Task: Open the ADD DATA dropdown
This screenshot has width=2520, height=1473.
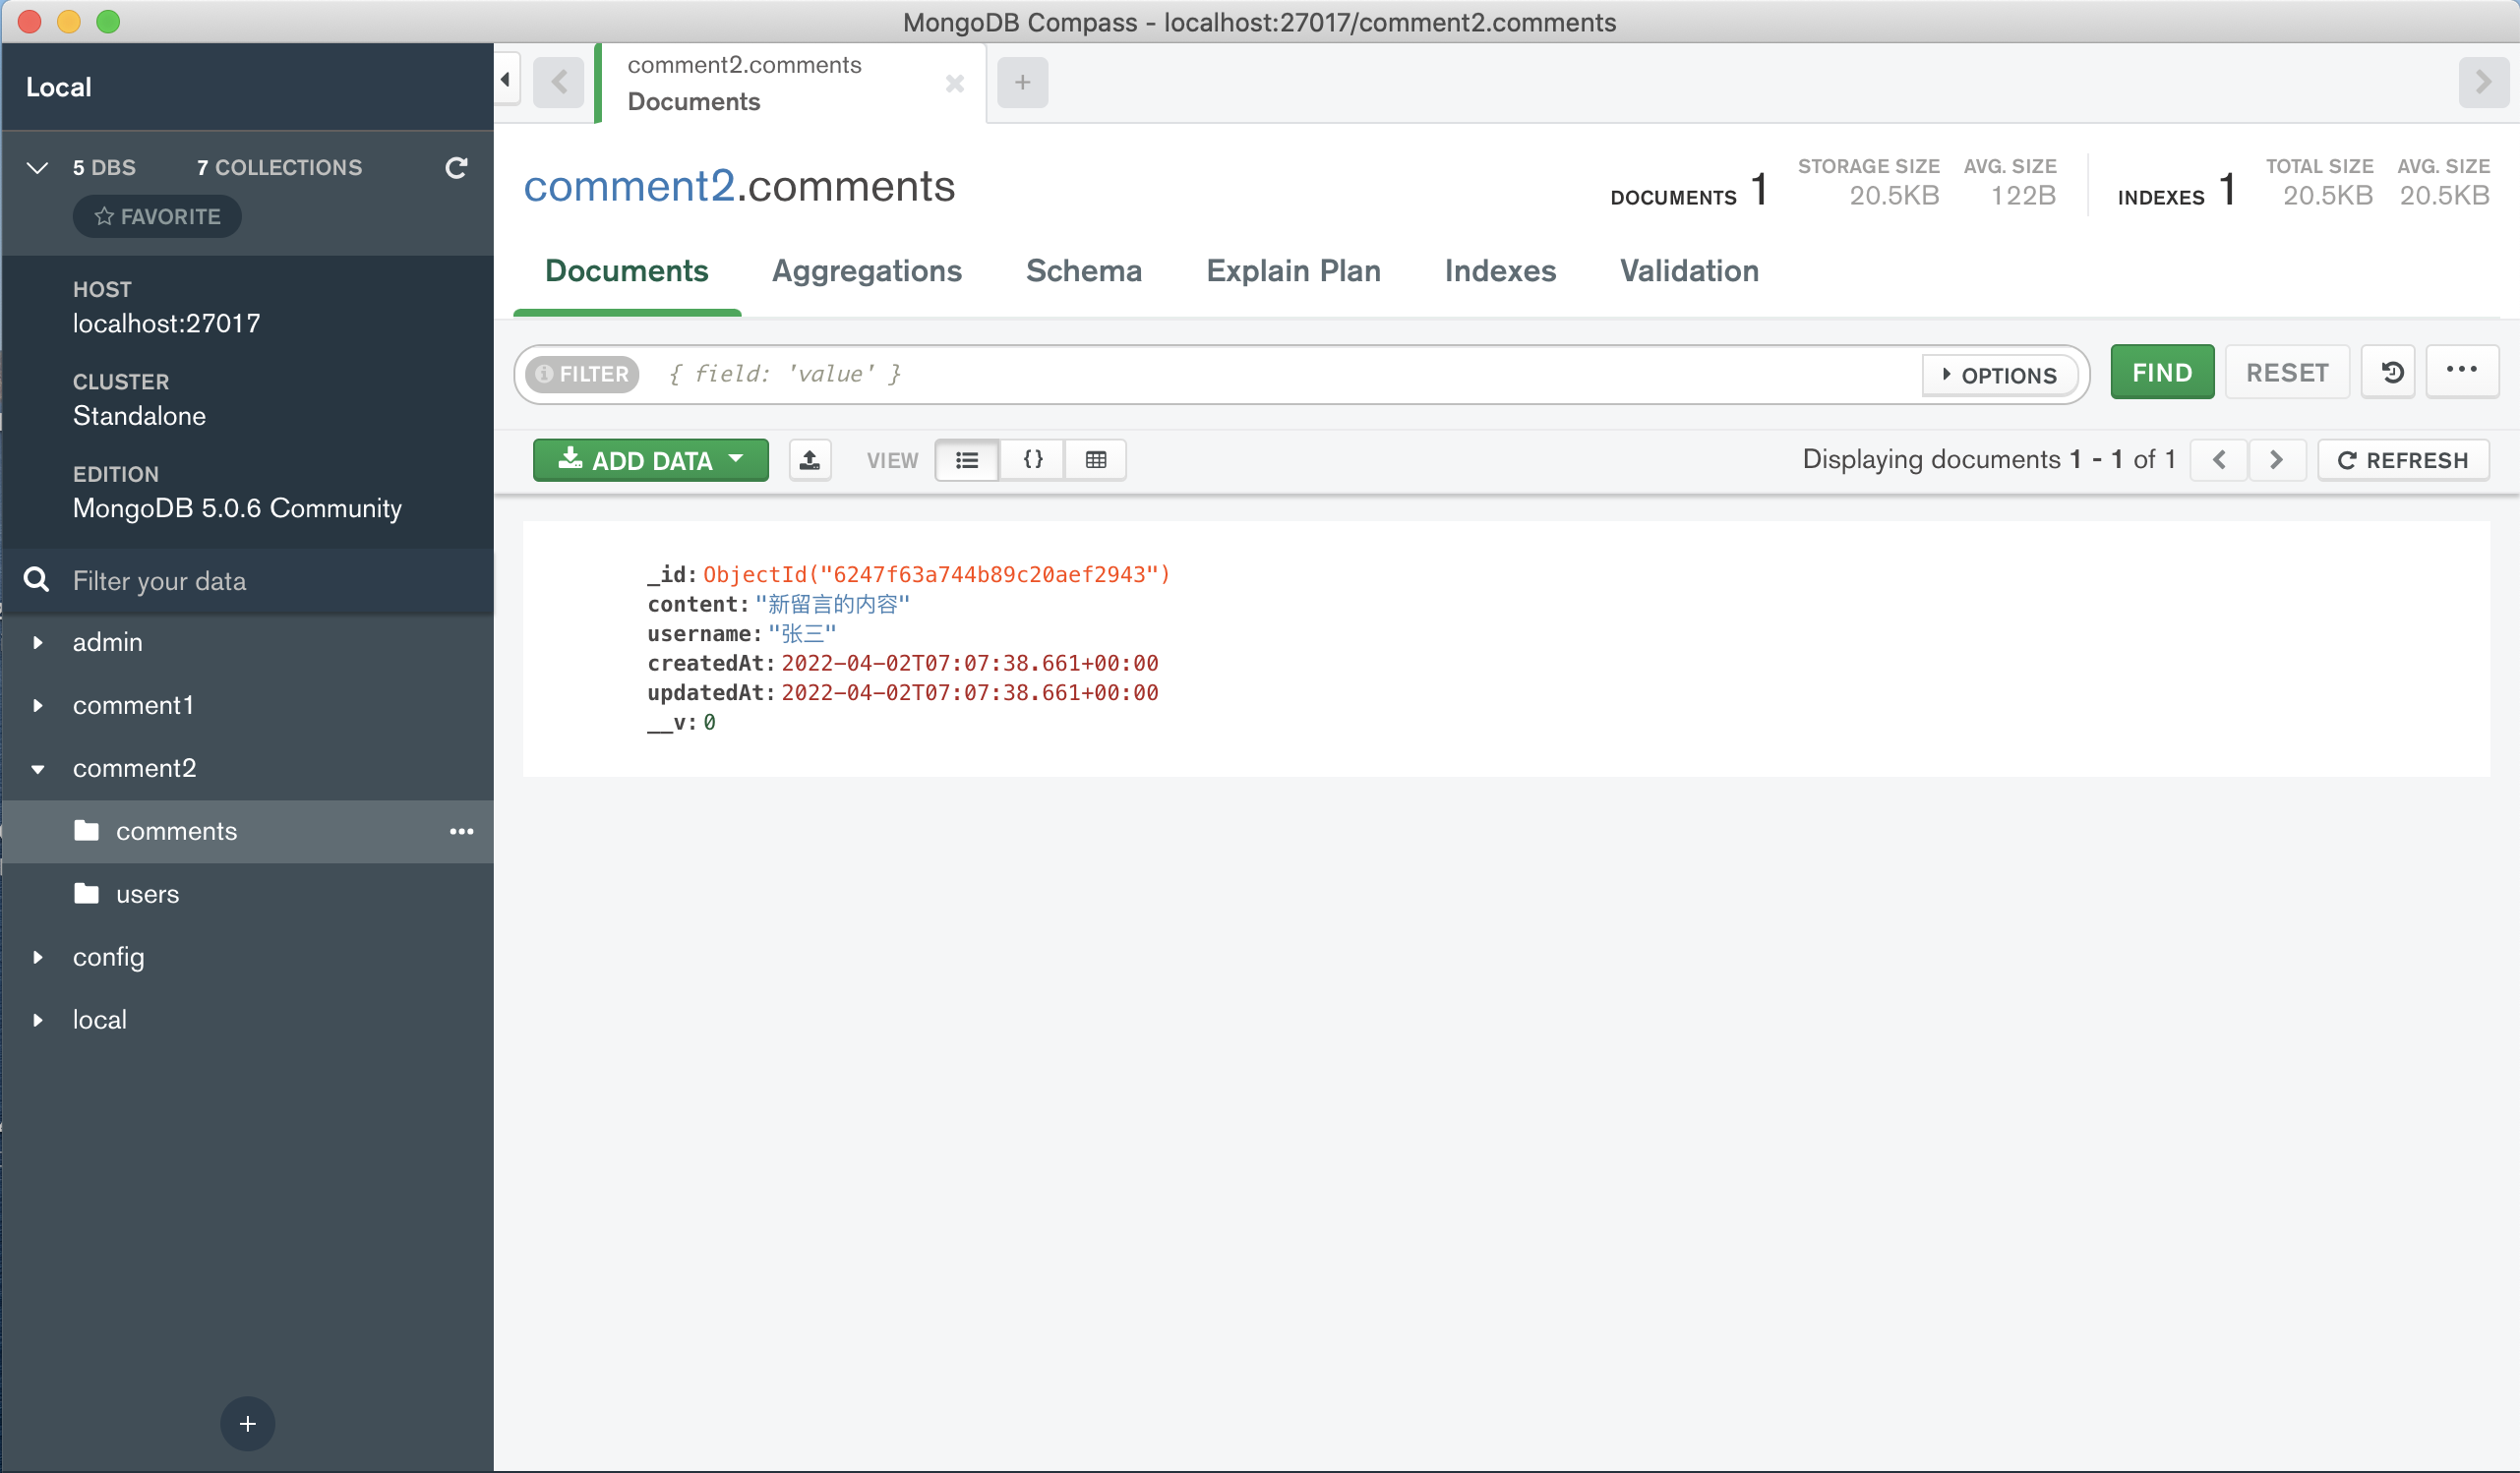Action: 651,460
